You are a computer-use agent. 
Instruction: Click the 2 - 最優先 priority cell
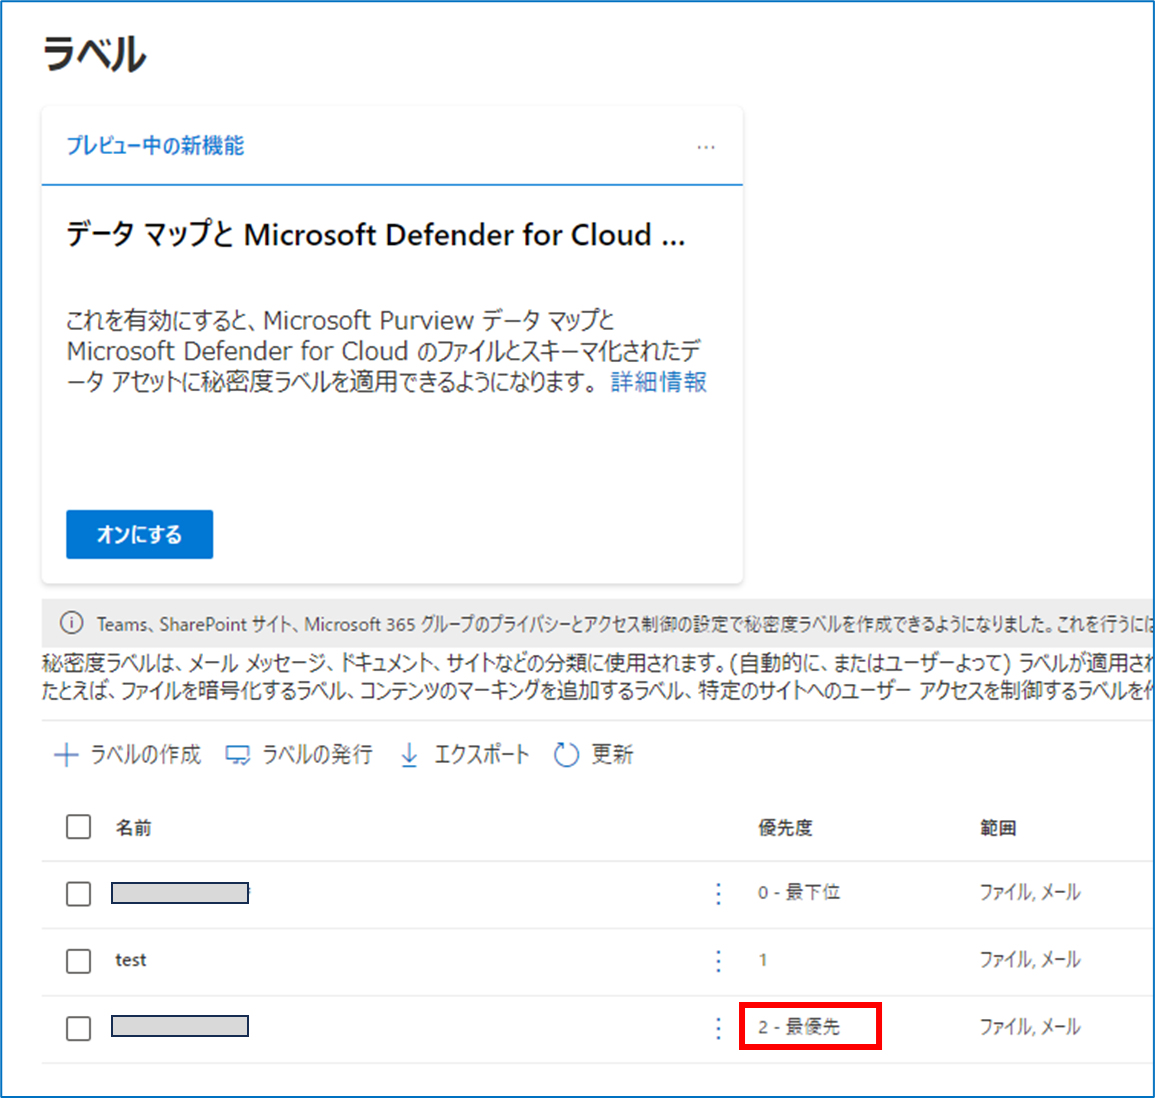799,1027
